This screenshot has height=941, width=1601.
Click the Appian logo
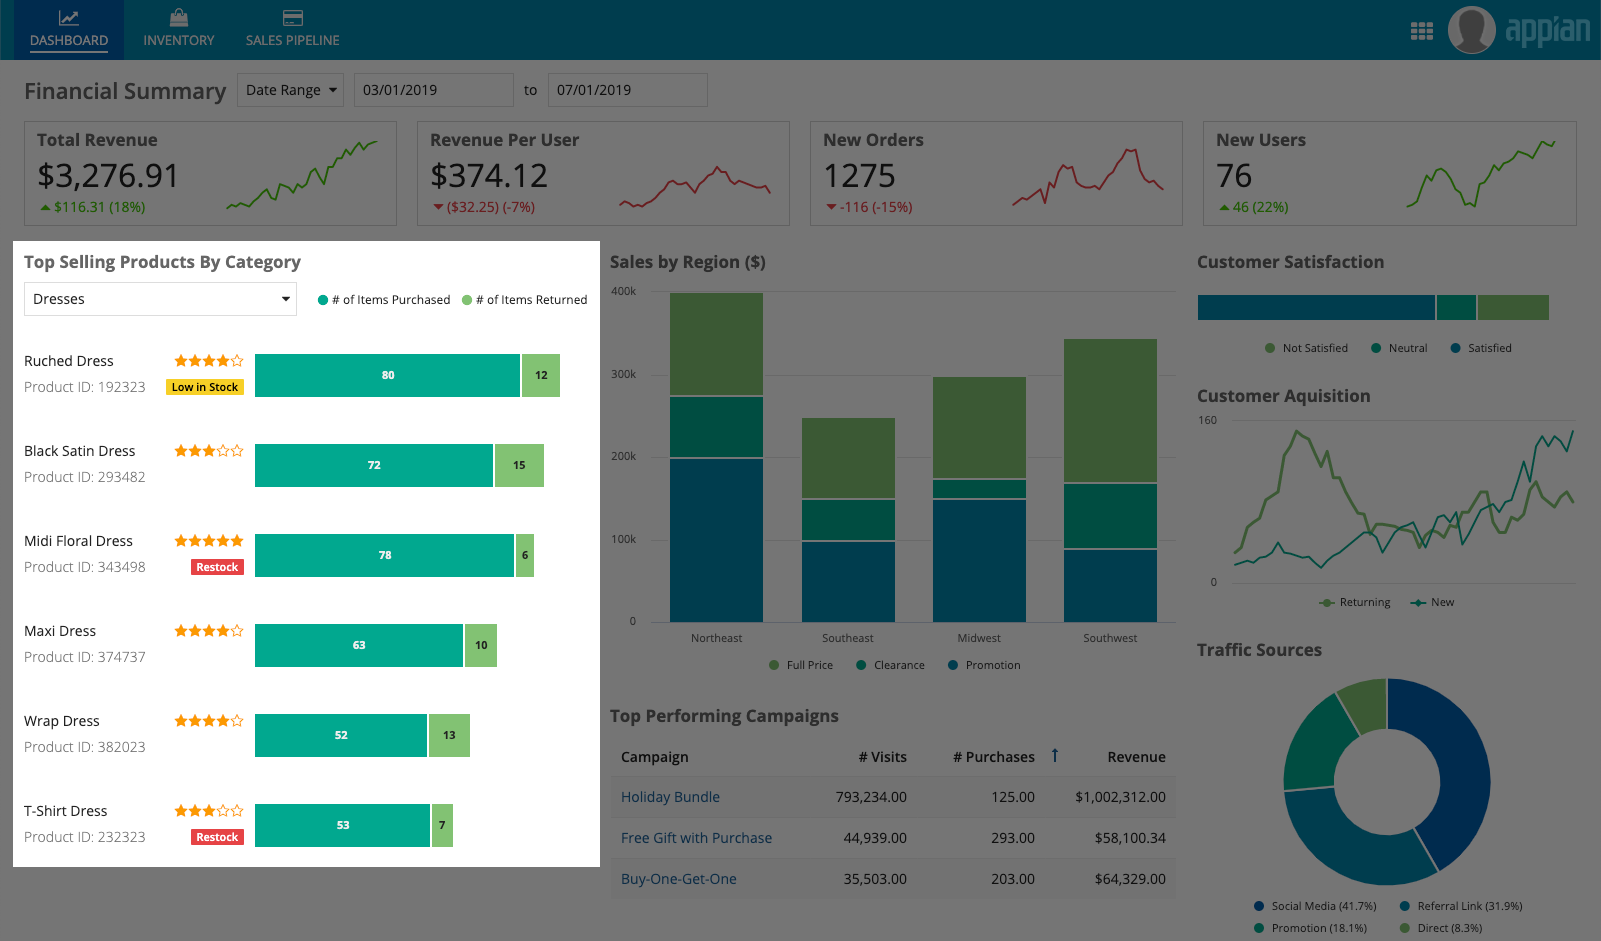coord(1547,30)
